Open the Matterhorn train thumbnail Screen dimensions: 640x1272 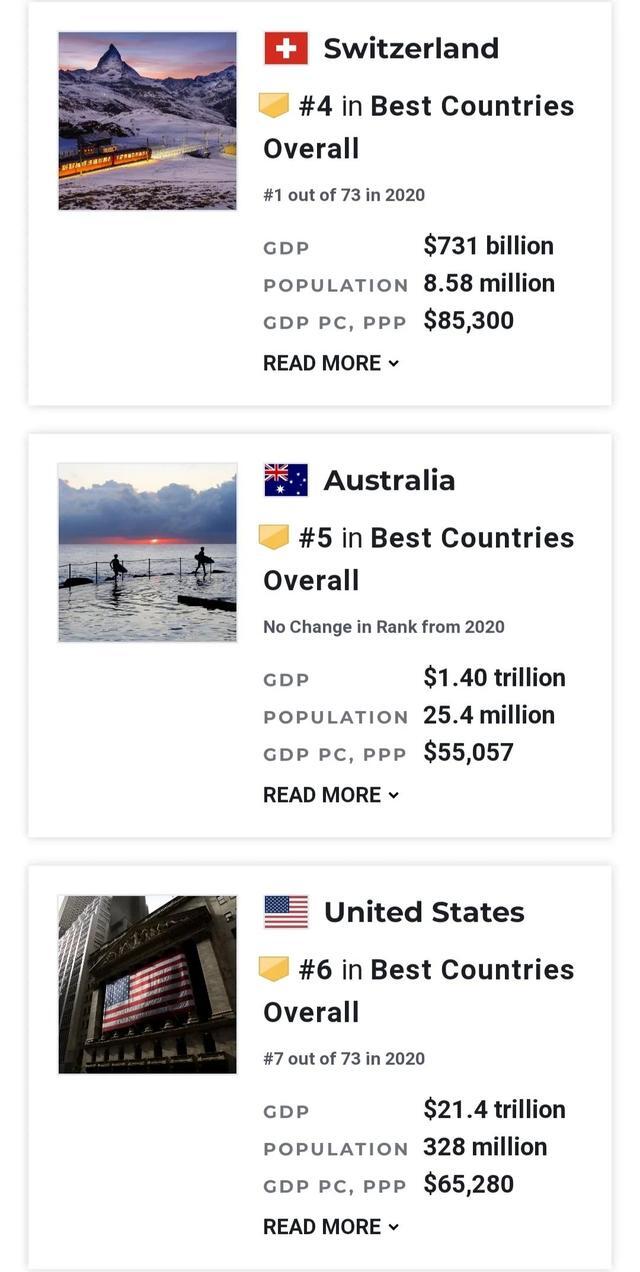[148, 121]
